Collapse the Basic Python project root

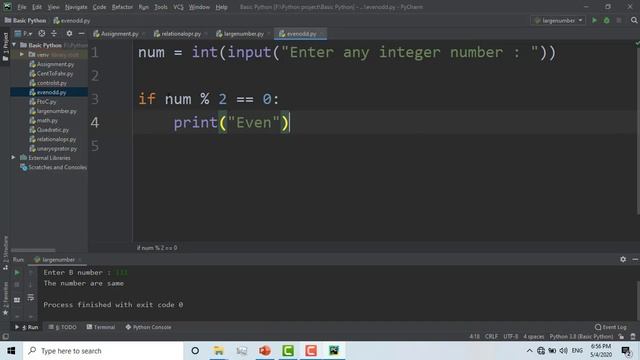(x=14, y=45)
